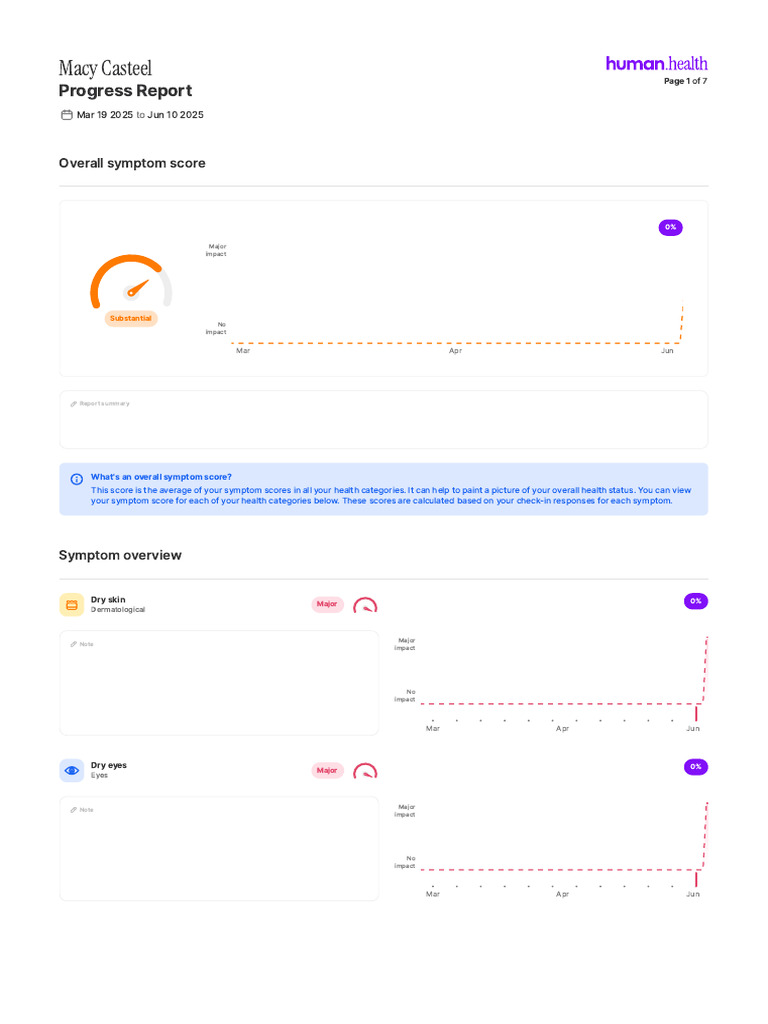Click the info icon in blue banner
The width and height of the screenshot is (768, 1024).
pyautogui.click(x=76, y=479)
